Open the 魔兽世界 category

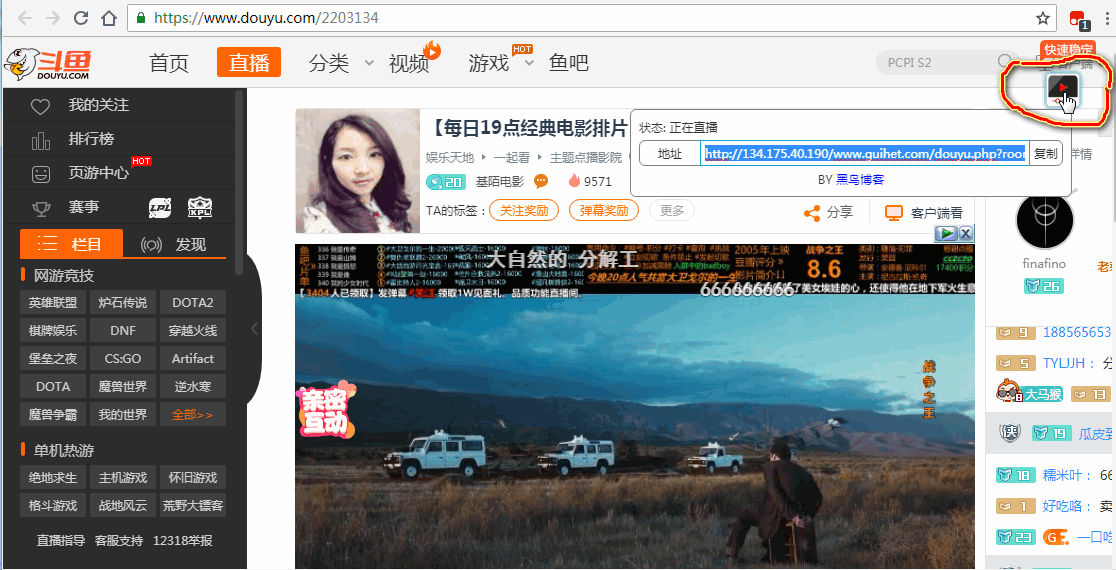click(x=122, y=386)
